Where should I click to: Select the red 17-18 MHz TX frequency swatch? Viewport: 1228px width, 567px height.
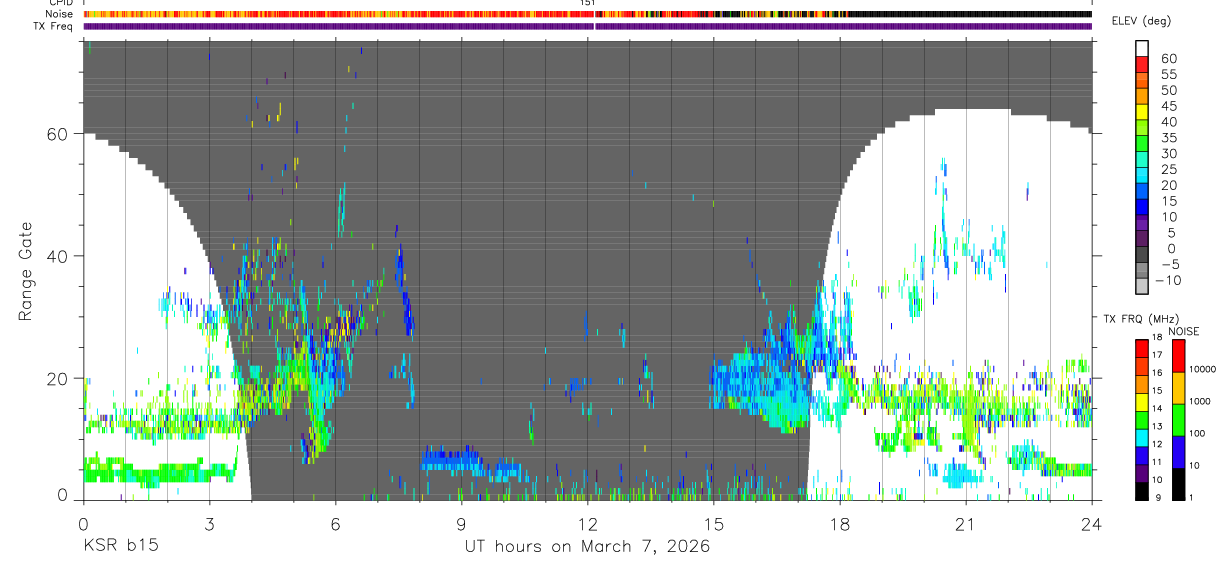[1141, 348]
